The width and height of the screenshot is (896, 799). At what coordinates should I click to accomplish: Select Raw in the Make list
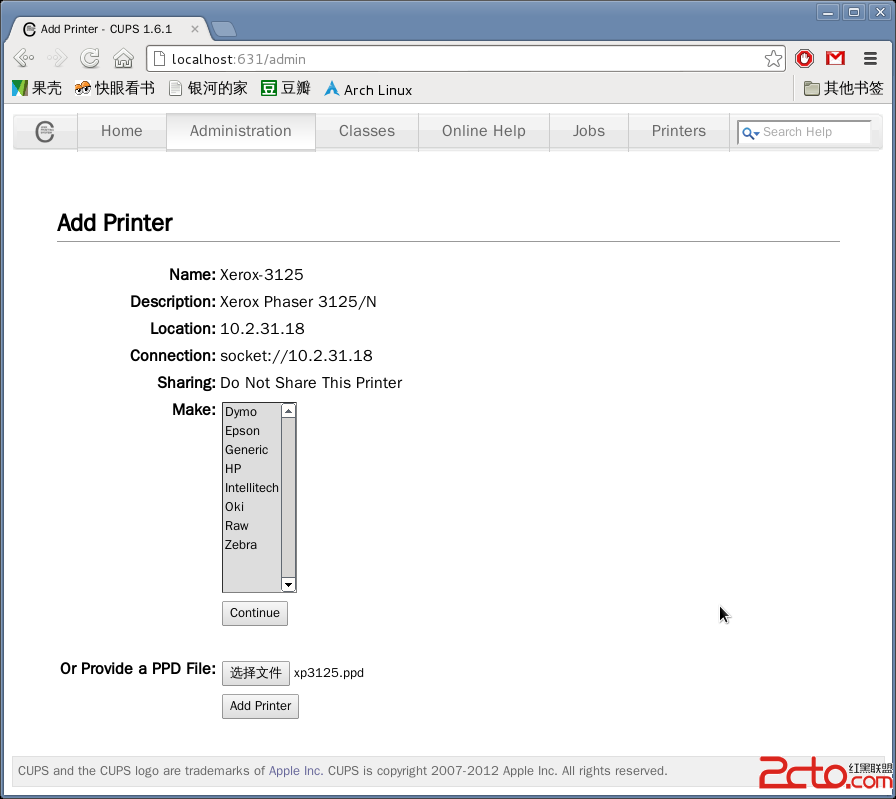252,526
